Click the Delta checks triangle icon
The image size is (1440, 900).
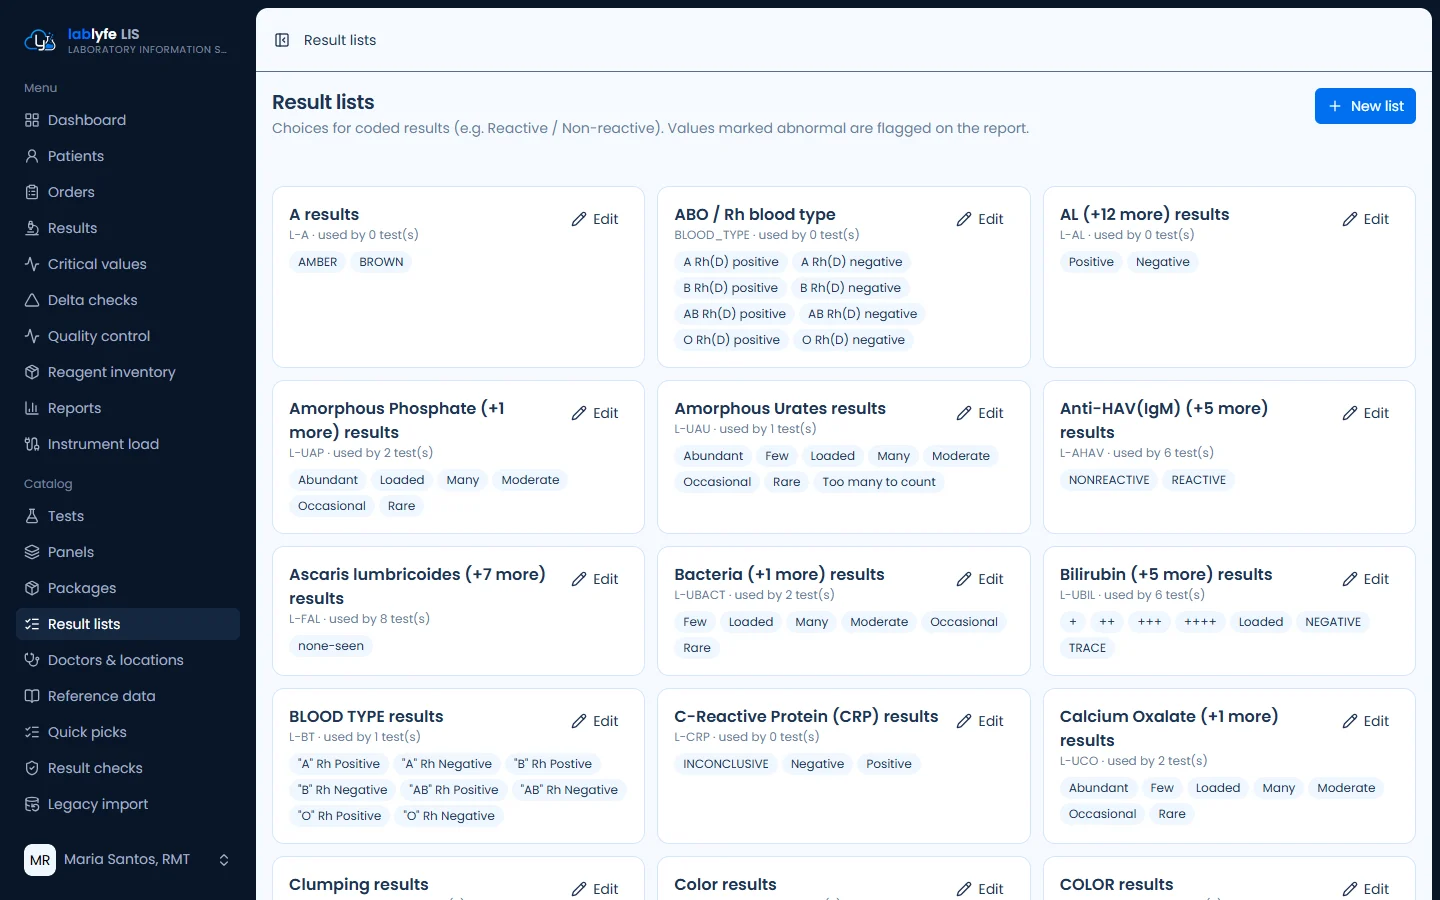point(32,300)
